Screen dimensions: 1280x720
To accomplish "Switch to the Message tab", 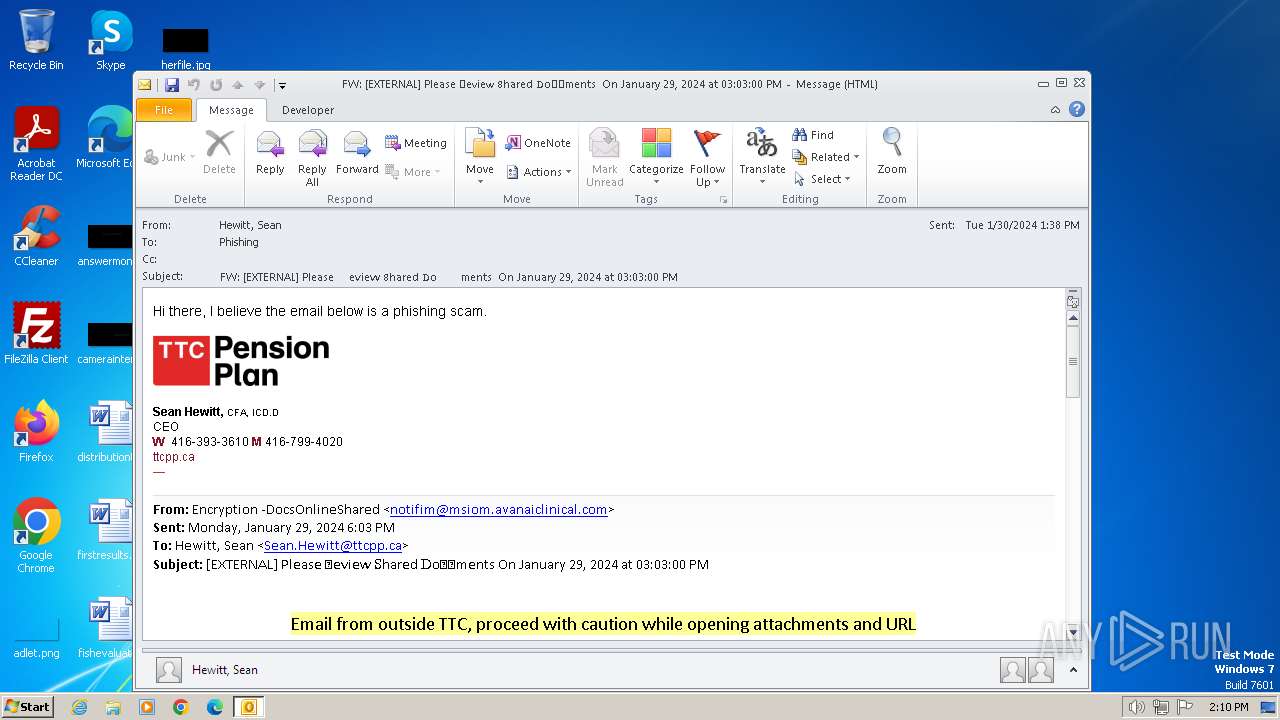I will (231, 110).
